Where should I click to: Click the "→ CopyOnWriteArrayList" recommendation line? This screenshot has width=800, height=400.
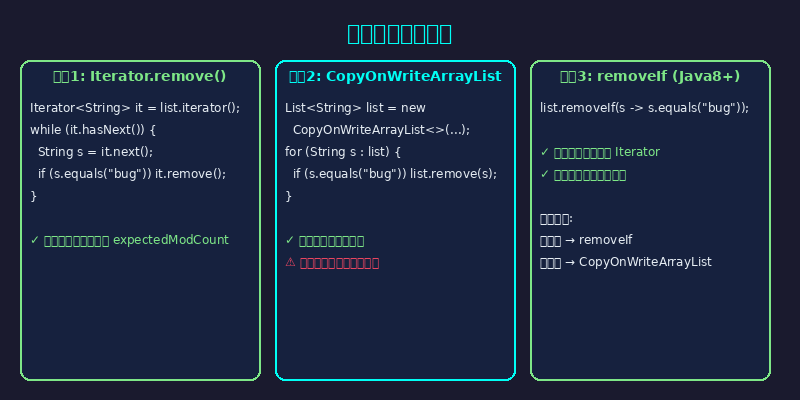626,262
